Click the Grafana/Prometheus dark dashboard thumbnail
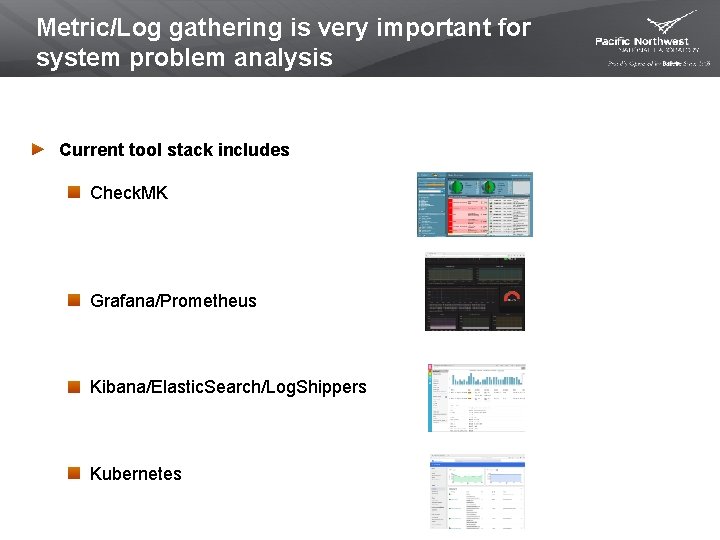This screenshot has height=540, width=720. pos(475,291)
